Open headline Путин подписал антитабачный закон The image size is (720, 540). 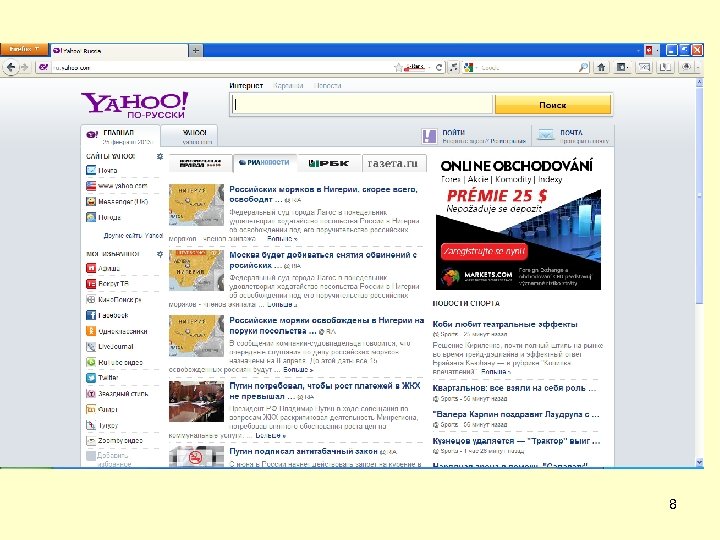[x=303, y=451]
